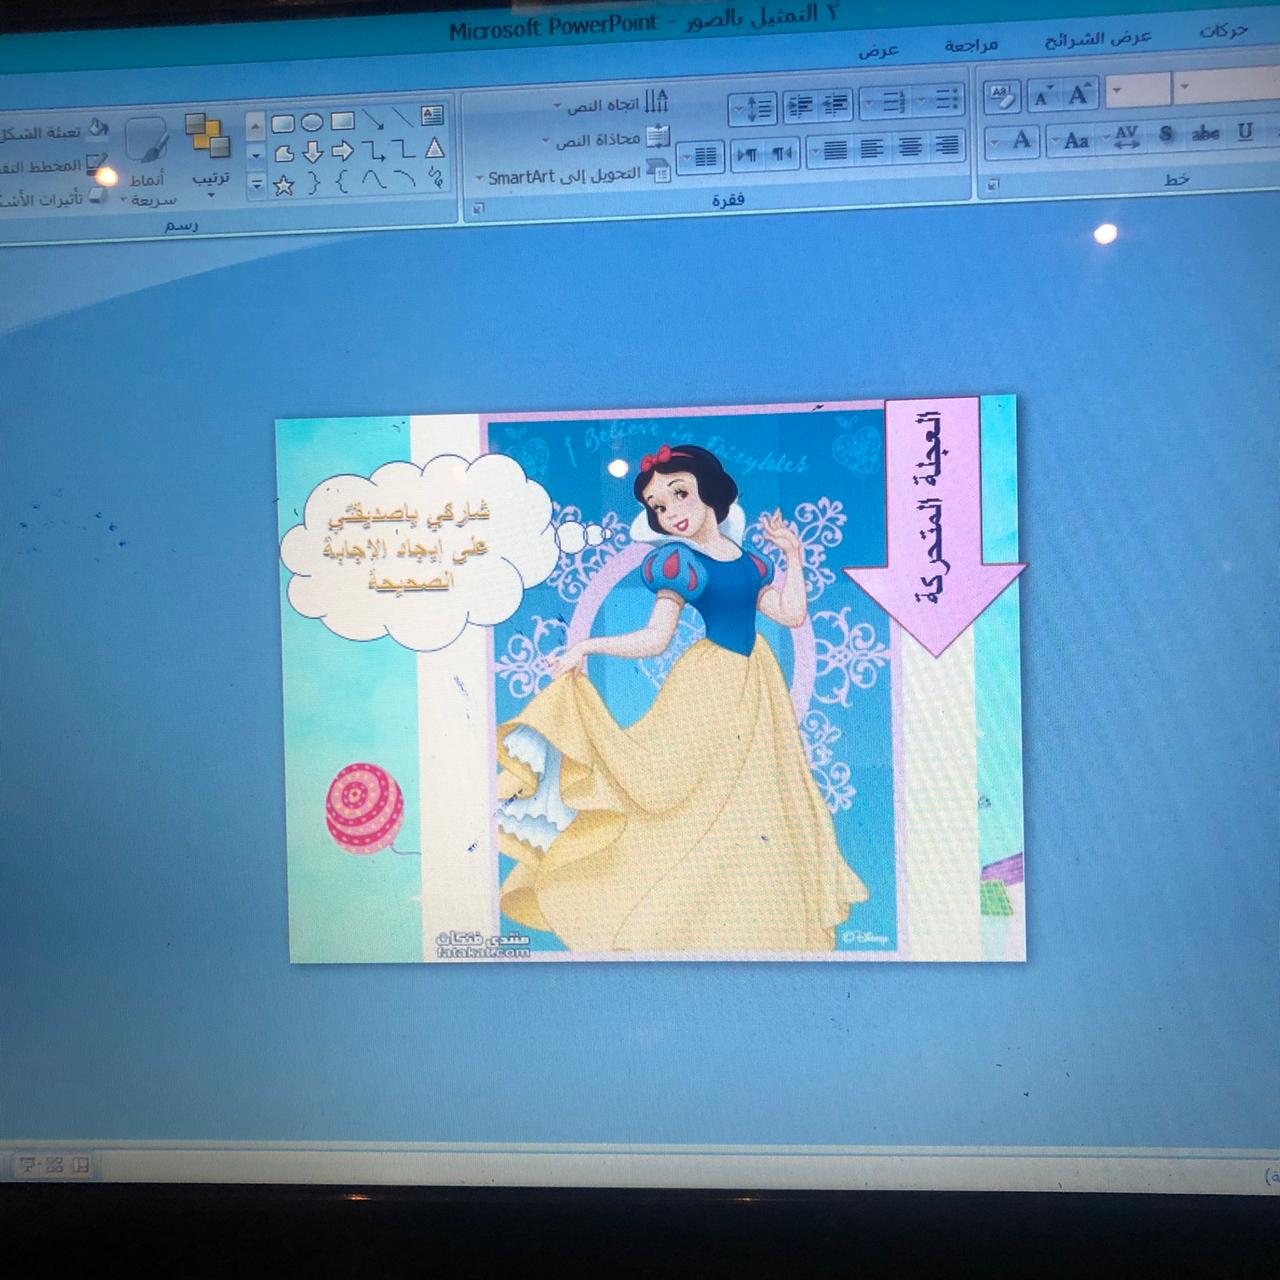This screenshot has width=1280, height=1280.
Task: Open the columns dropdown
Action: 700,156
